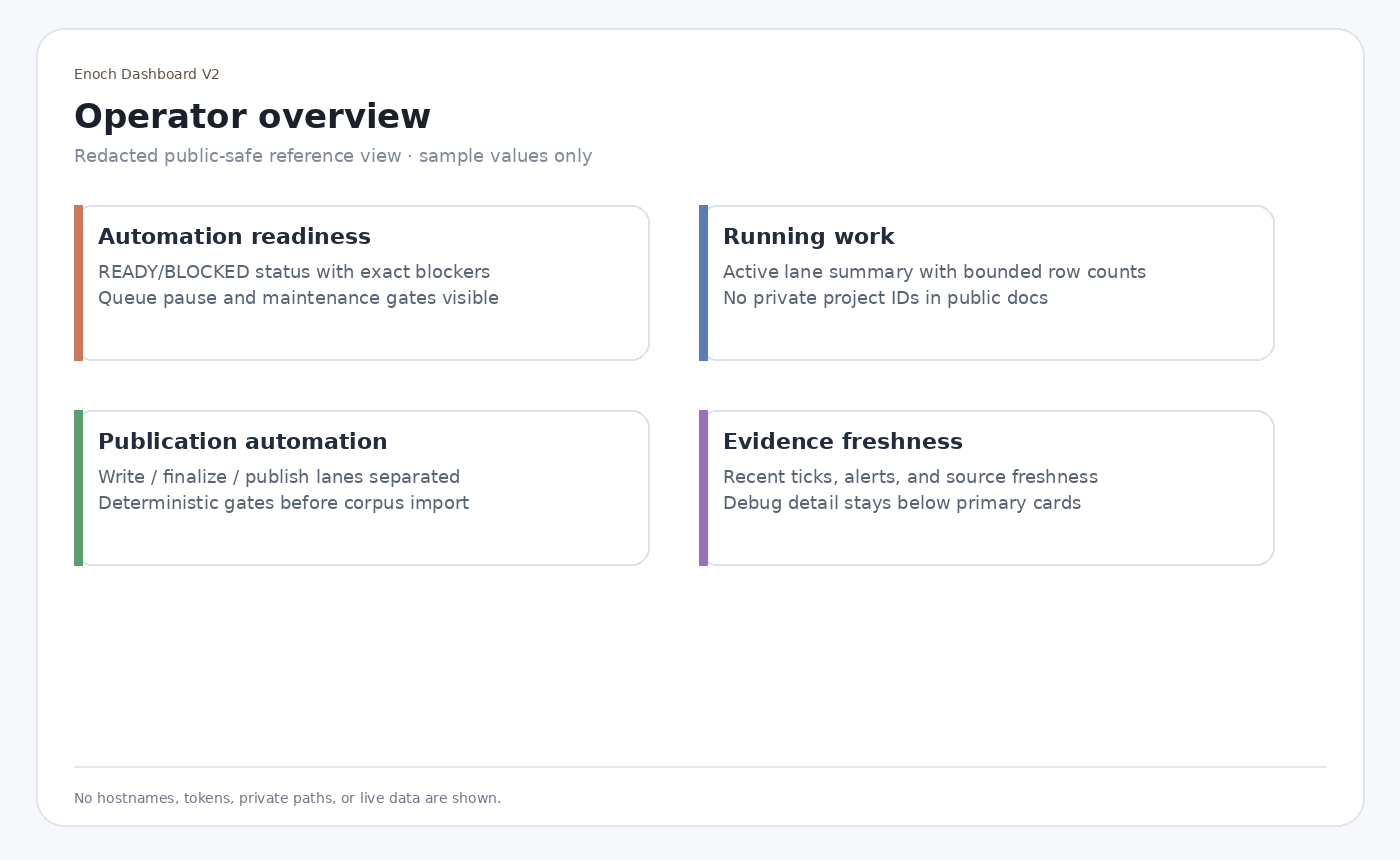Viewport: 1400px width, 860px height.
Task: Click "Deterministic gates before corpus import" line
Action: (283, 503)
